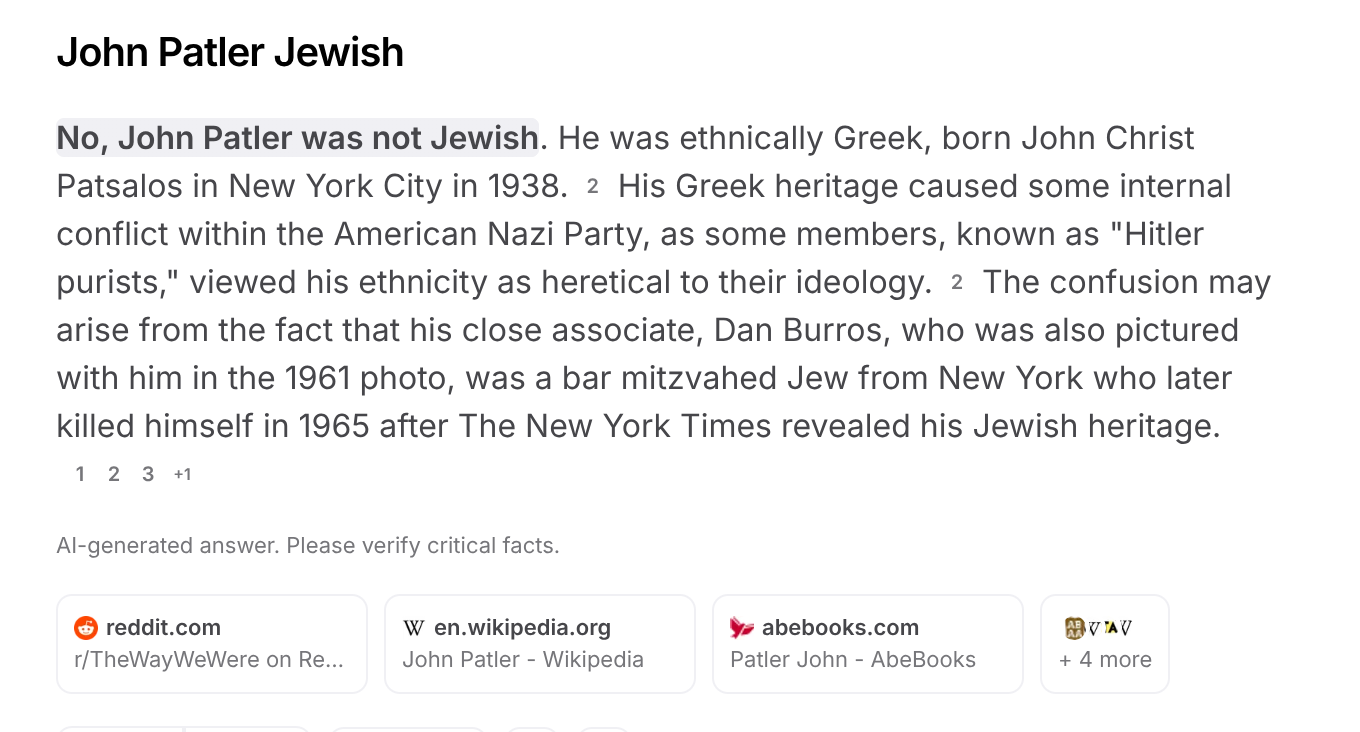
Task: Click the 'John Patler Jewish' heading
Action: click(x=230, y=52)
